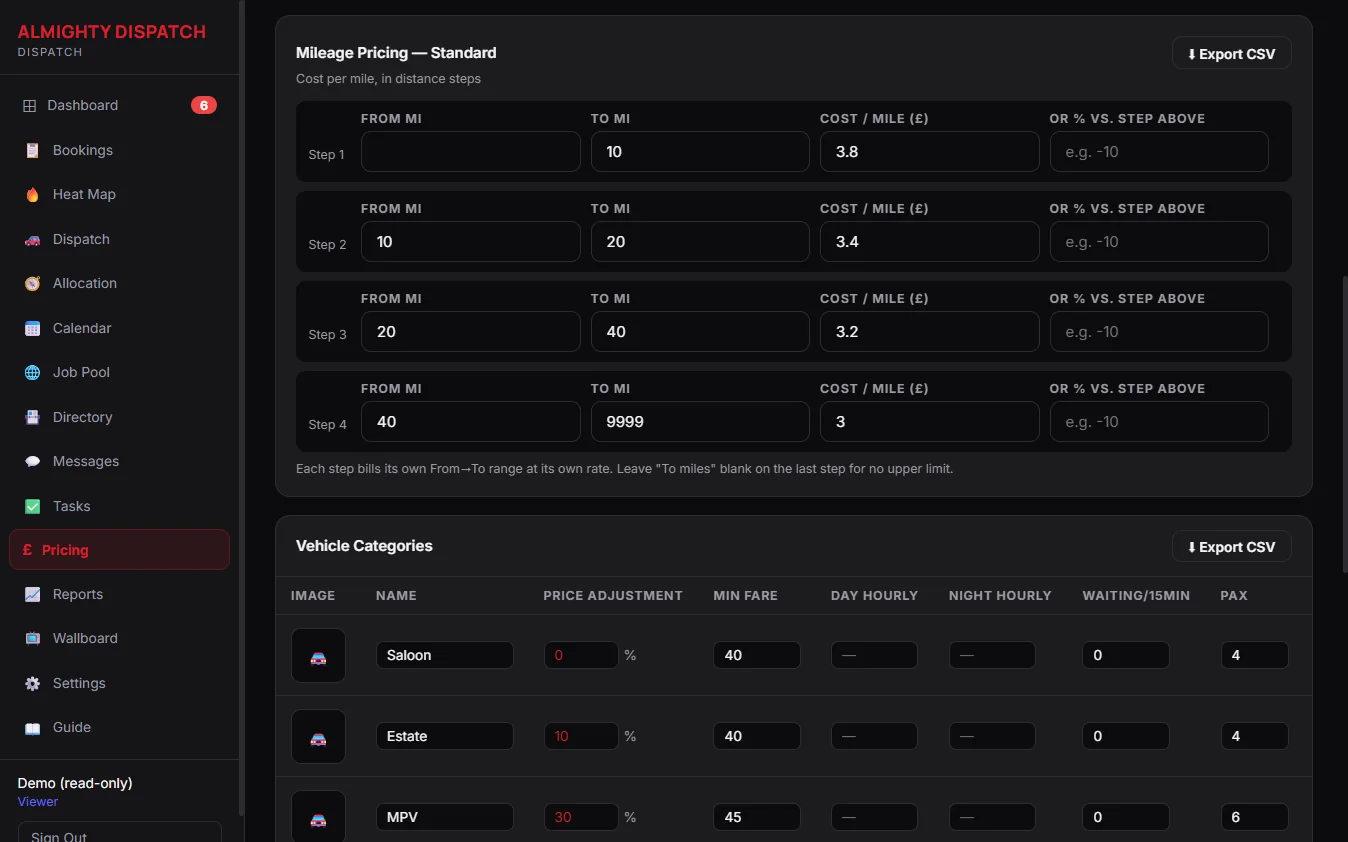Viewport: 1348px width, 842px height.
Task: Click Step 2 From MI field showing 10
Action: tap(470, 242)
